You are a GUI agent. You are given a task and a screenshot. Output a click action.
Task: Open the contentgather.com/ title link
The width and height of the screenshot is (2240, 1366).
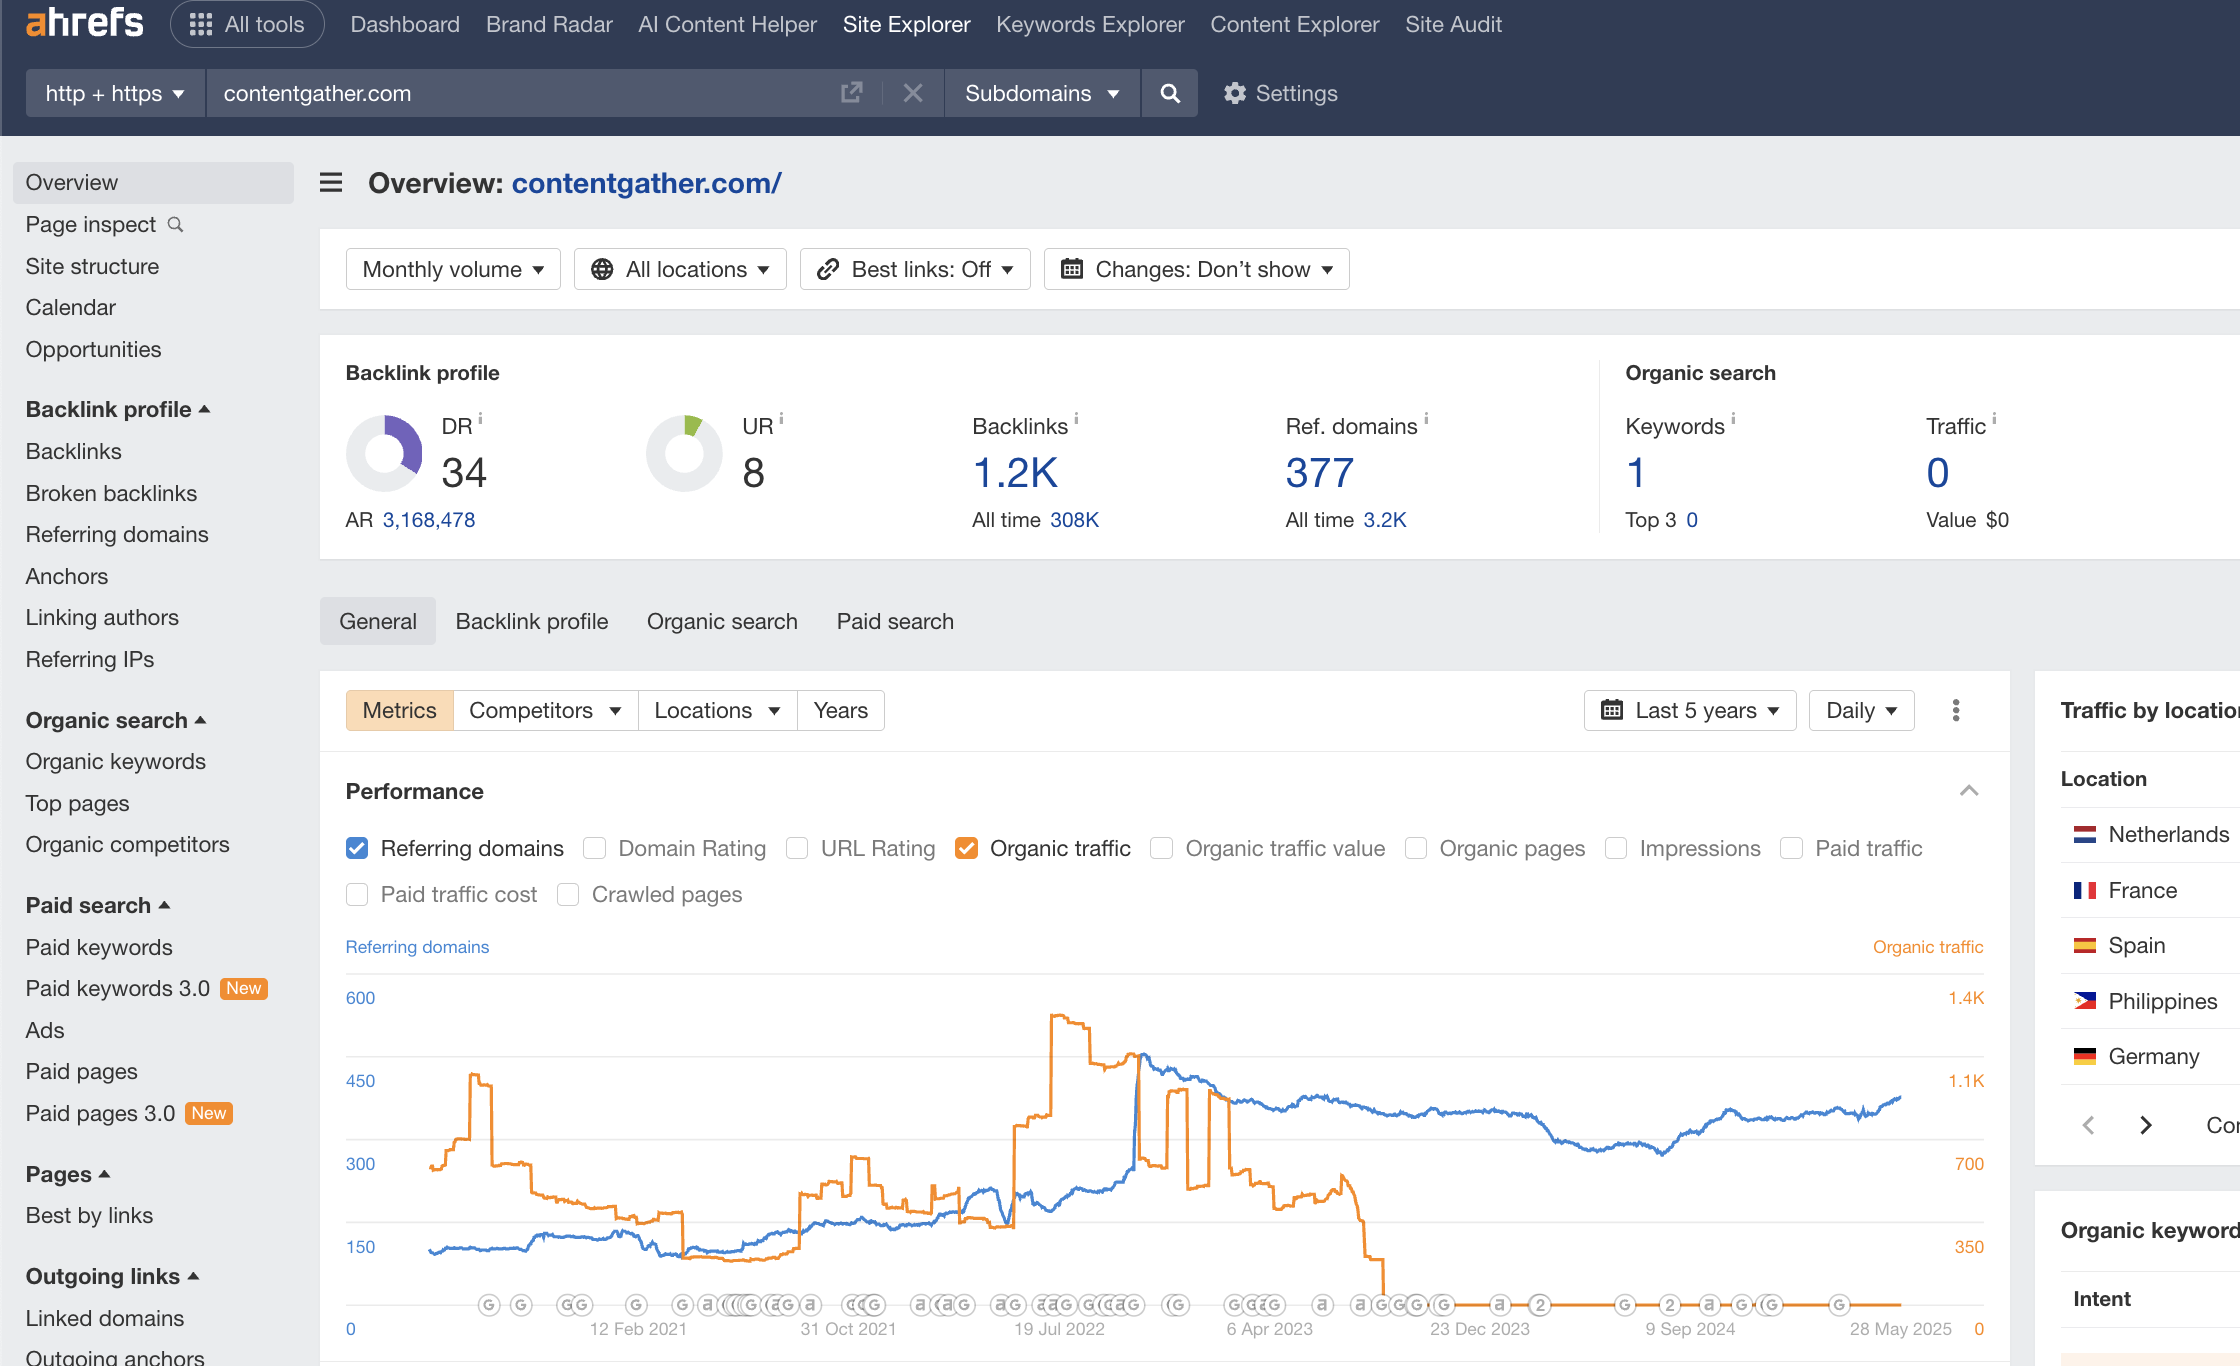(x=646, y=183)
